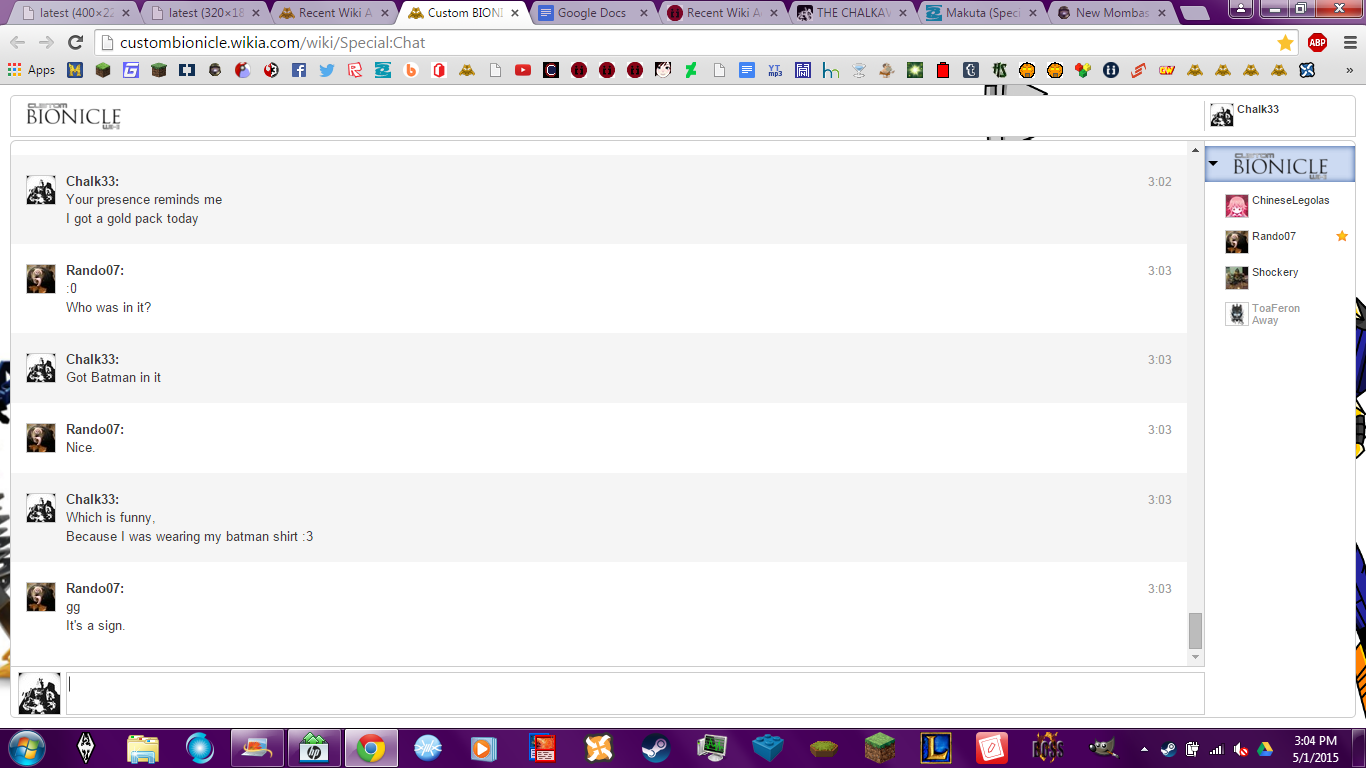The width and height of the screenshot is (1366, 768).
Task: Open Windows Explorer from taskbar
Action: [x=143, y=748]
